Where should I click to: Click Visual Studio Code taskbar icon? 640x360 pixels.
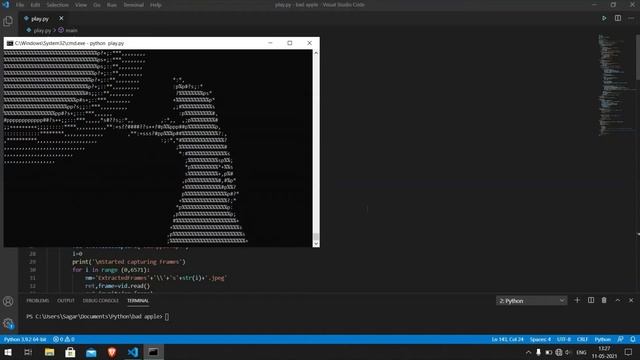(x=133, y=352)
